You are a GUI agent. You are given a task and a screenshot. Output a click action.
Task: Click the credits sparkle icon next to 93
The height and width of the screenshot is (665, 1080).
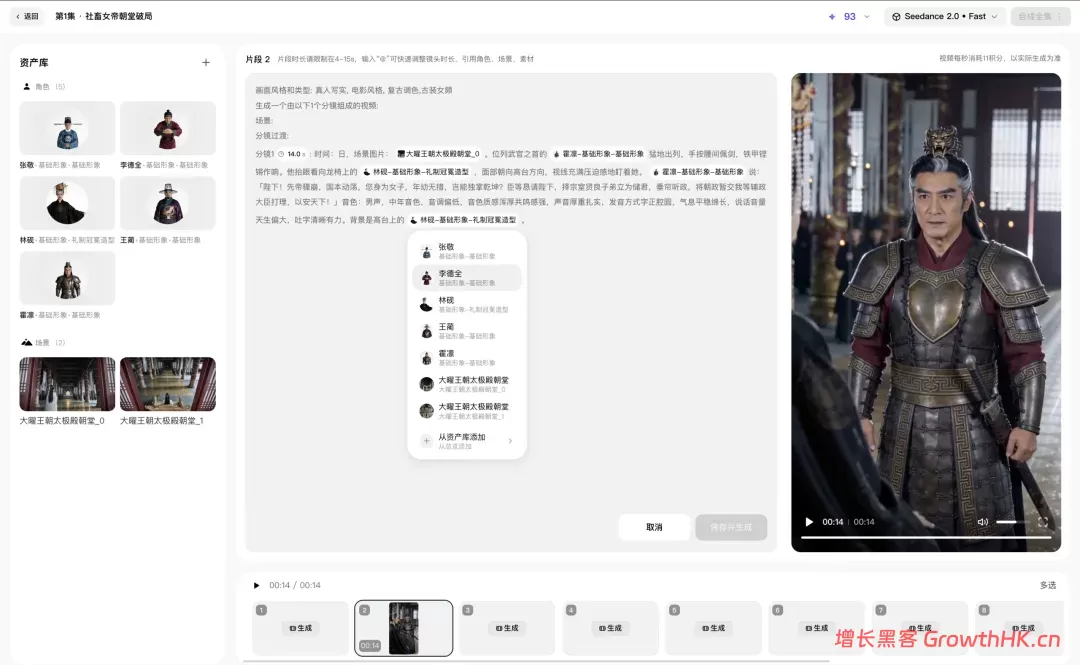pos(831,17)
